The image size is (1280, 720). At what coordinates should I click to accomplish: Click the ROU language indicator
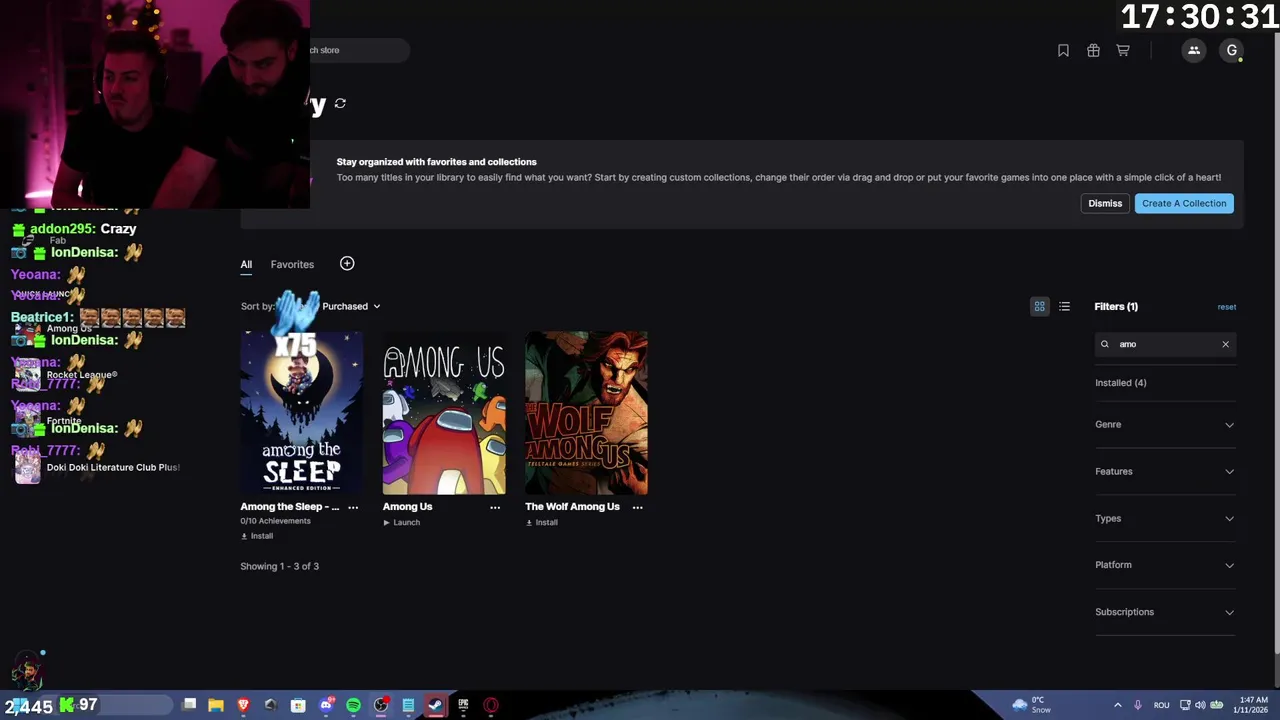pyautogui.click(x=1161, y=705)
